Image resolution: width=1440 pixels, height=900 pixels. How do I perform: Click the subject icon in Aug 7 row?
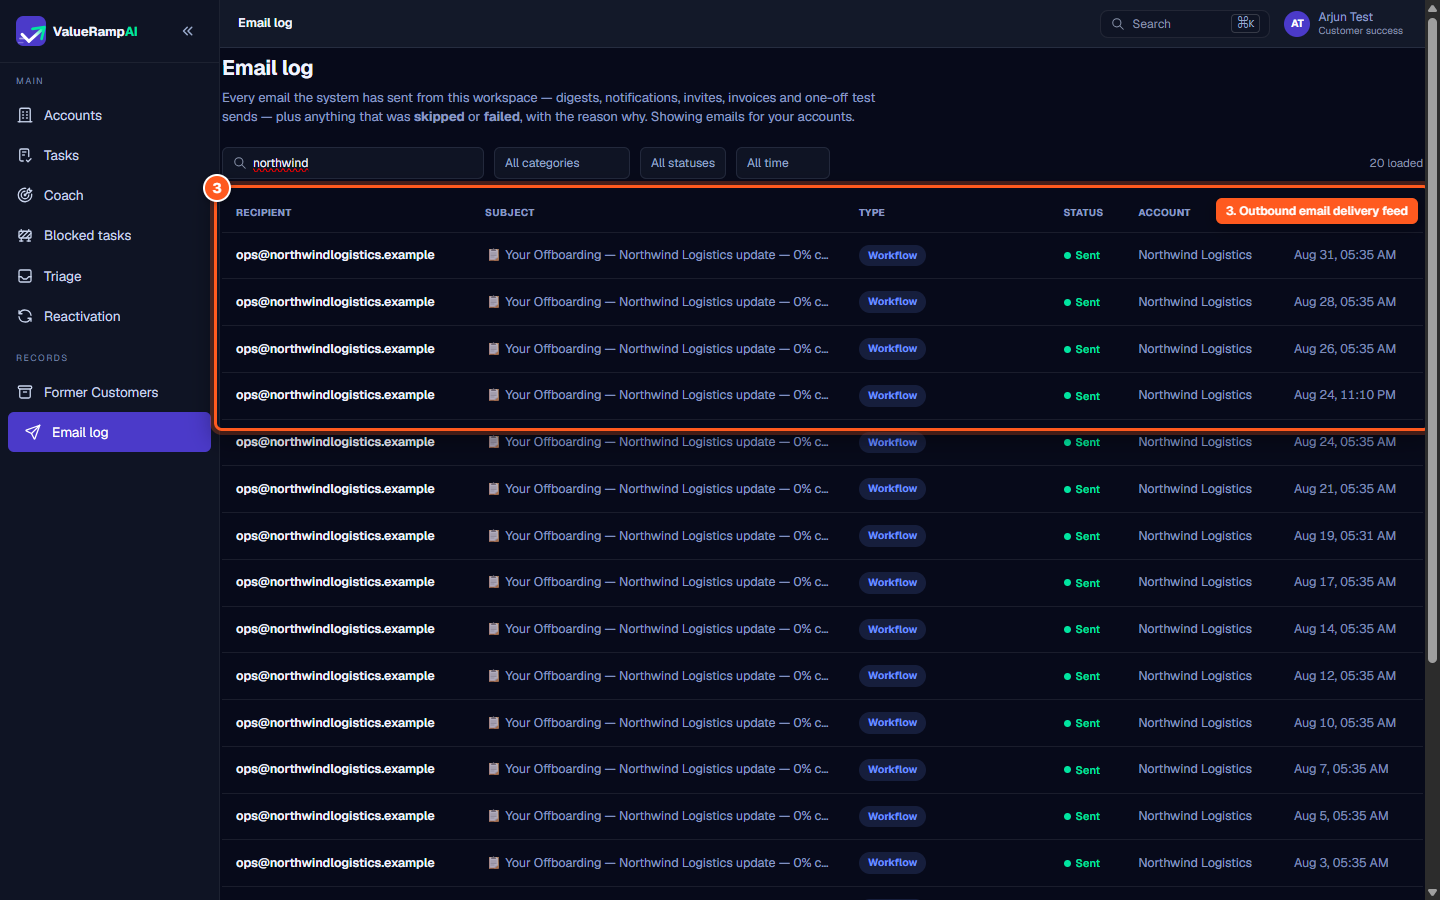click(493, 769)
